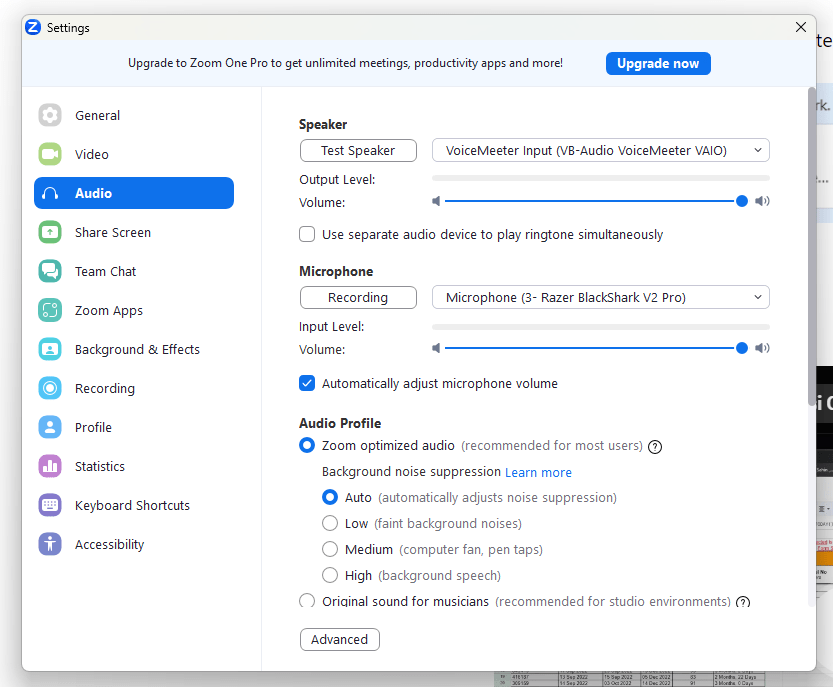Screen dimensions: 833x687
Task: Open Zoom Apps settings
Action: click(134, 310)
